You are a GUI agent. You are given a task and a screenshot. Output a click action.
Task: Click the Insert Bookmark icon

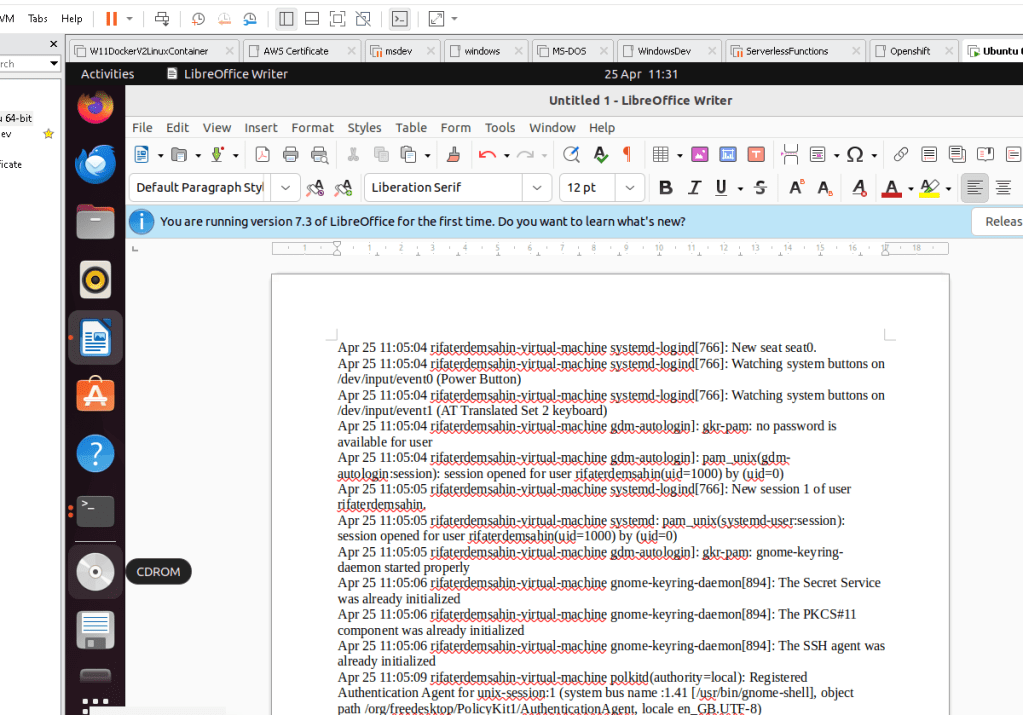(x=985, y=155)
